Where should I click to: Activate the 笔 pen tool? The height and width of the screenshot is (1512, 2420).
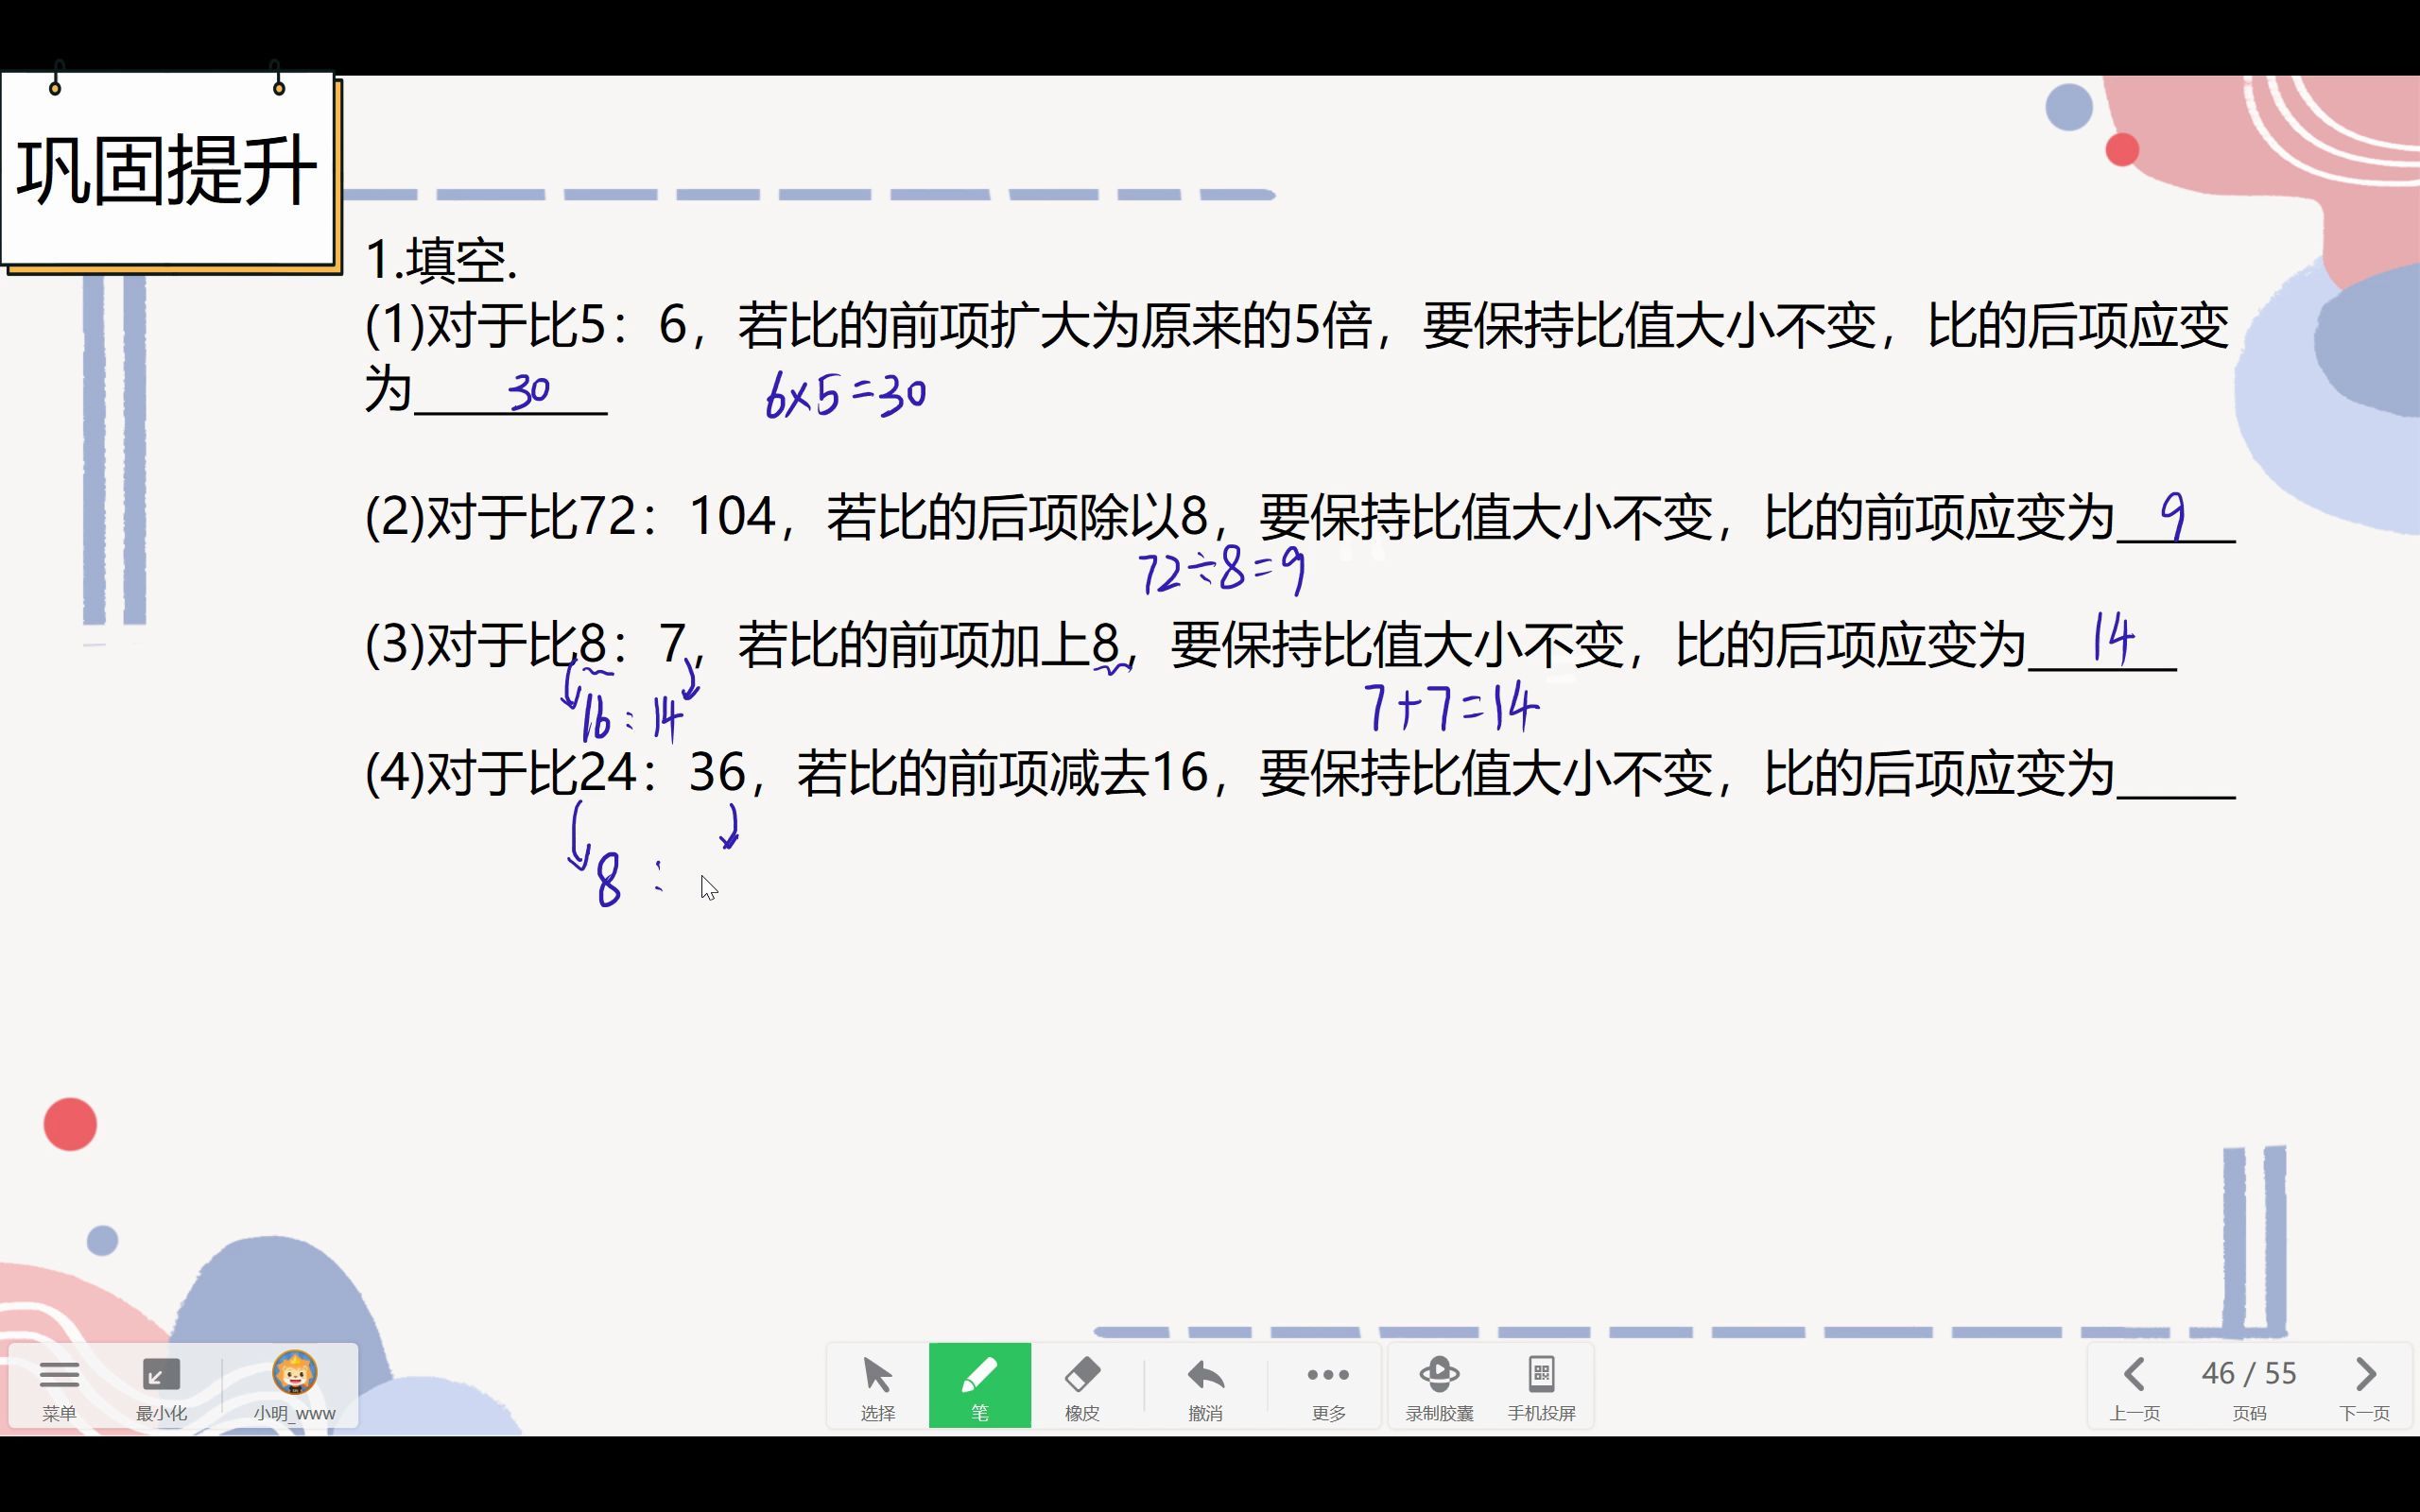(979, 1386)
